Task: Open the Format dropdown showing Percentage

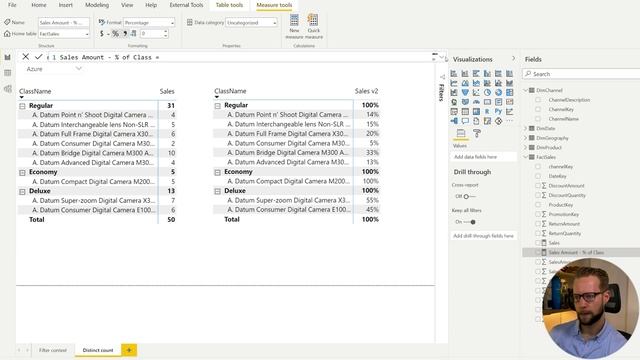Action: 149,22
